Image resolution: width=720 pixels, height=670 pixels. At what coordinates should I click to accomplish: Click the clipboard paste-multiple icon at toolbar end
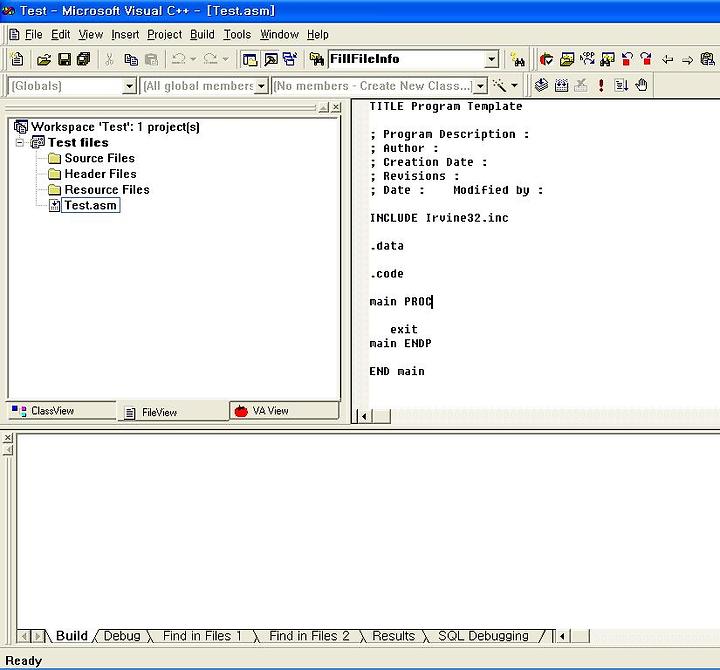[x=707, y=59]
